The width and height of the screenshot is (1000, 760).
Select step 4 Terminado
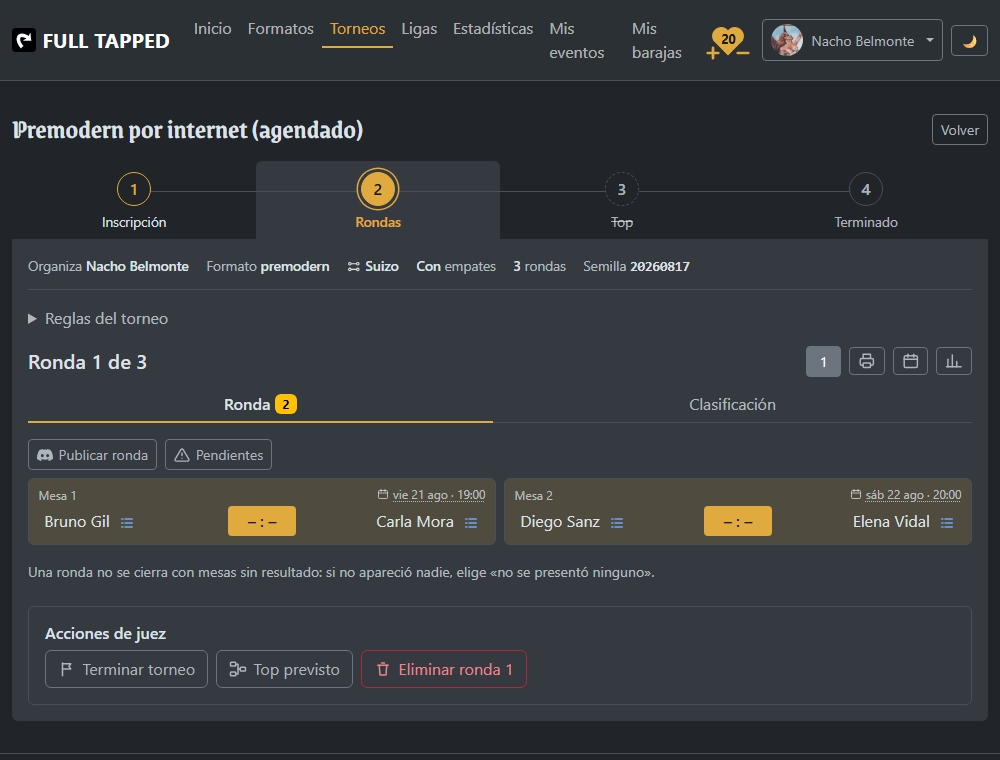(865, 200)
